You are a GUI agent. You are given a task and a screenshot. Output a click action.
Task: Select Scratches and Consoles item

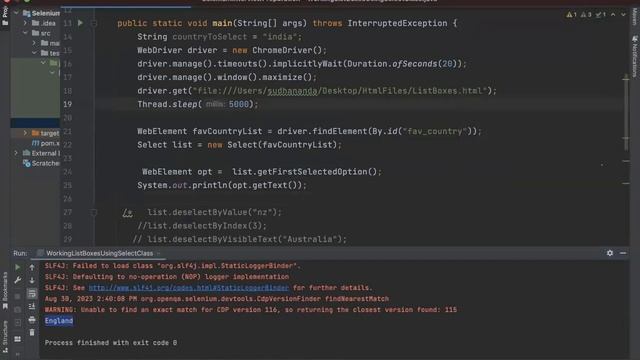[x=41, y=163]
